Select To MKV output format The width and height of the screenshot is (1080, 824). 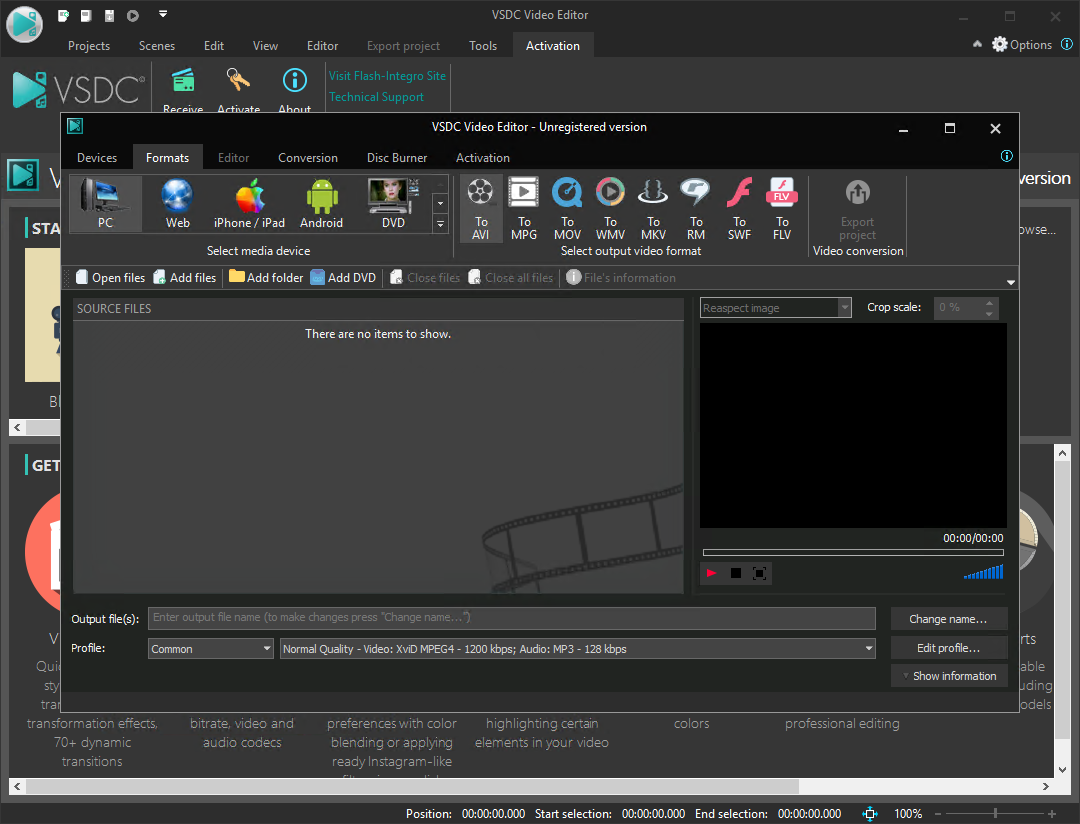(x=653, y=209)
